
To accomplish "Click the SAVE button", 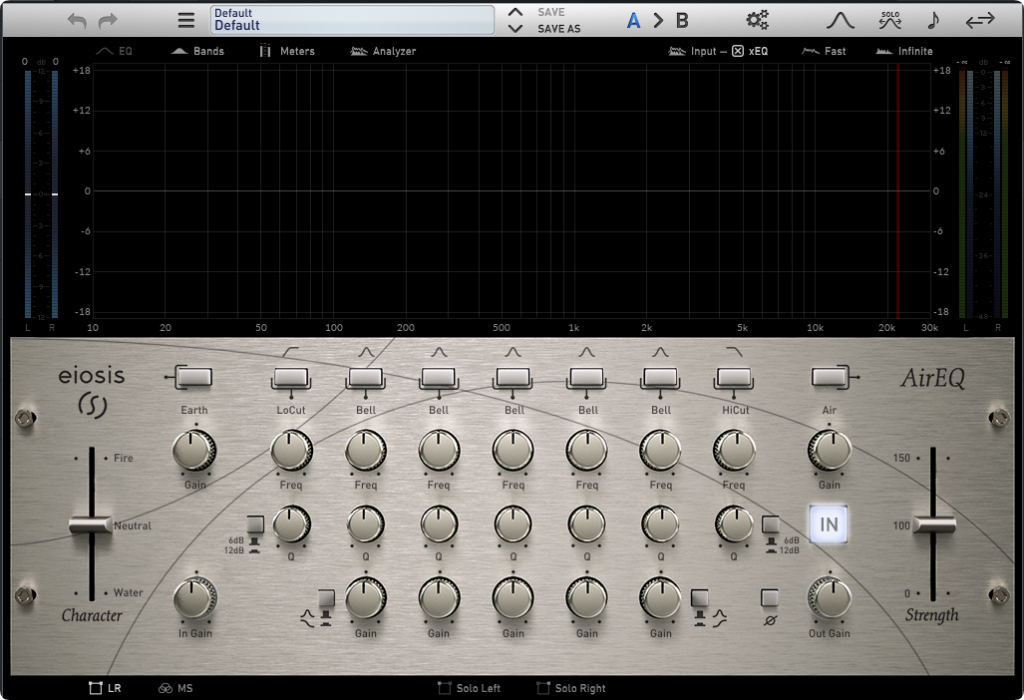I will (x=551, y=12).
